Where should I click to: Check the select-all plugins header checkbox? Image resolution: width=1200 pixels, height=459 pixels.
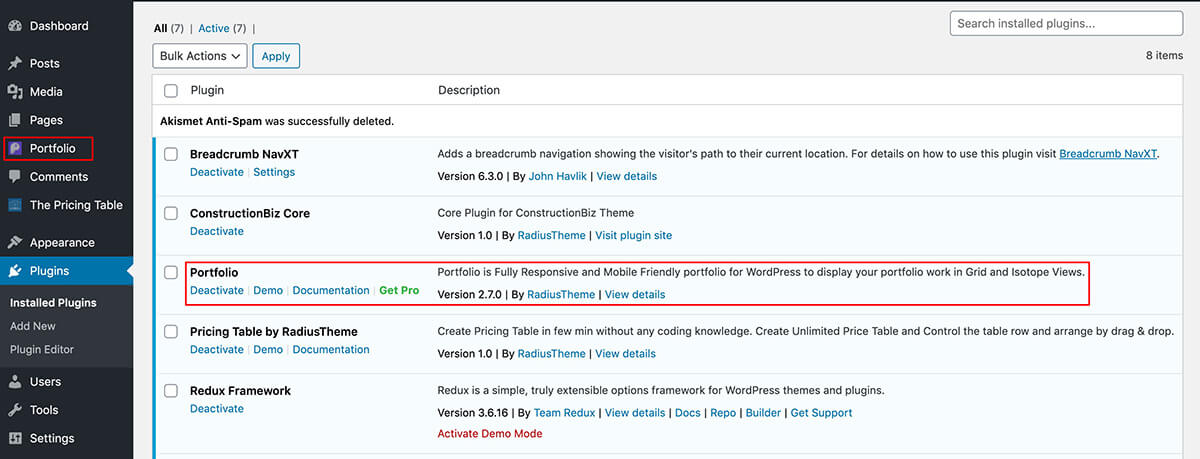point(171,91)
